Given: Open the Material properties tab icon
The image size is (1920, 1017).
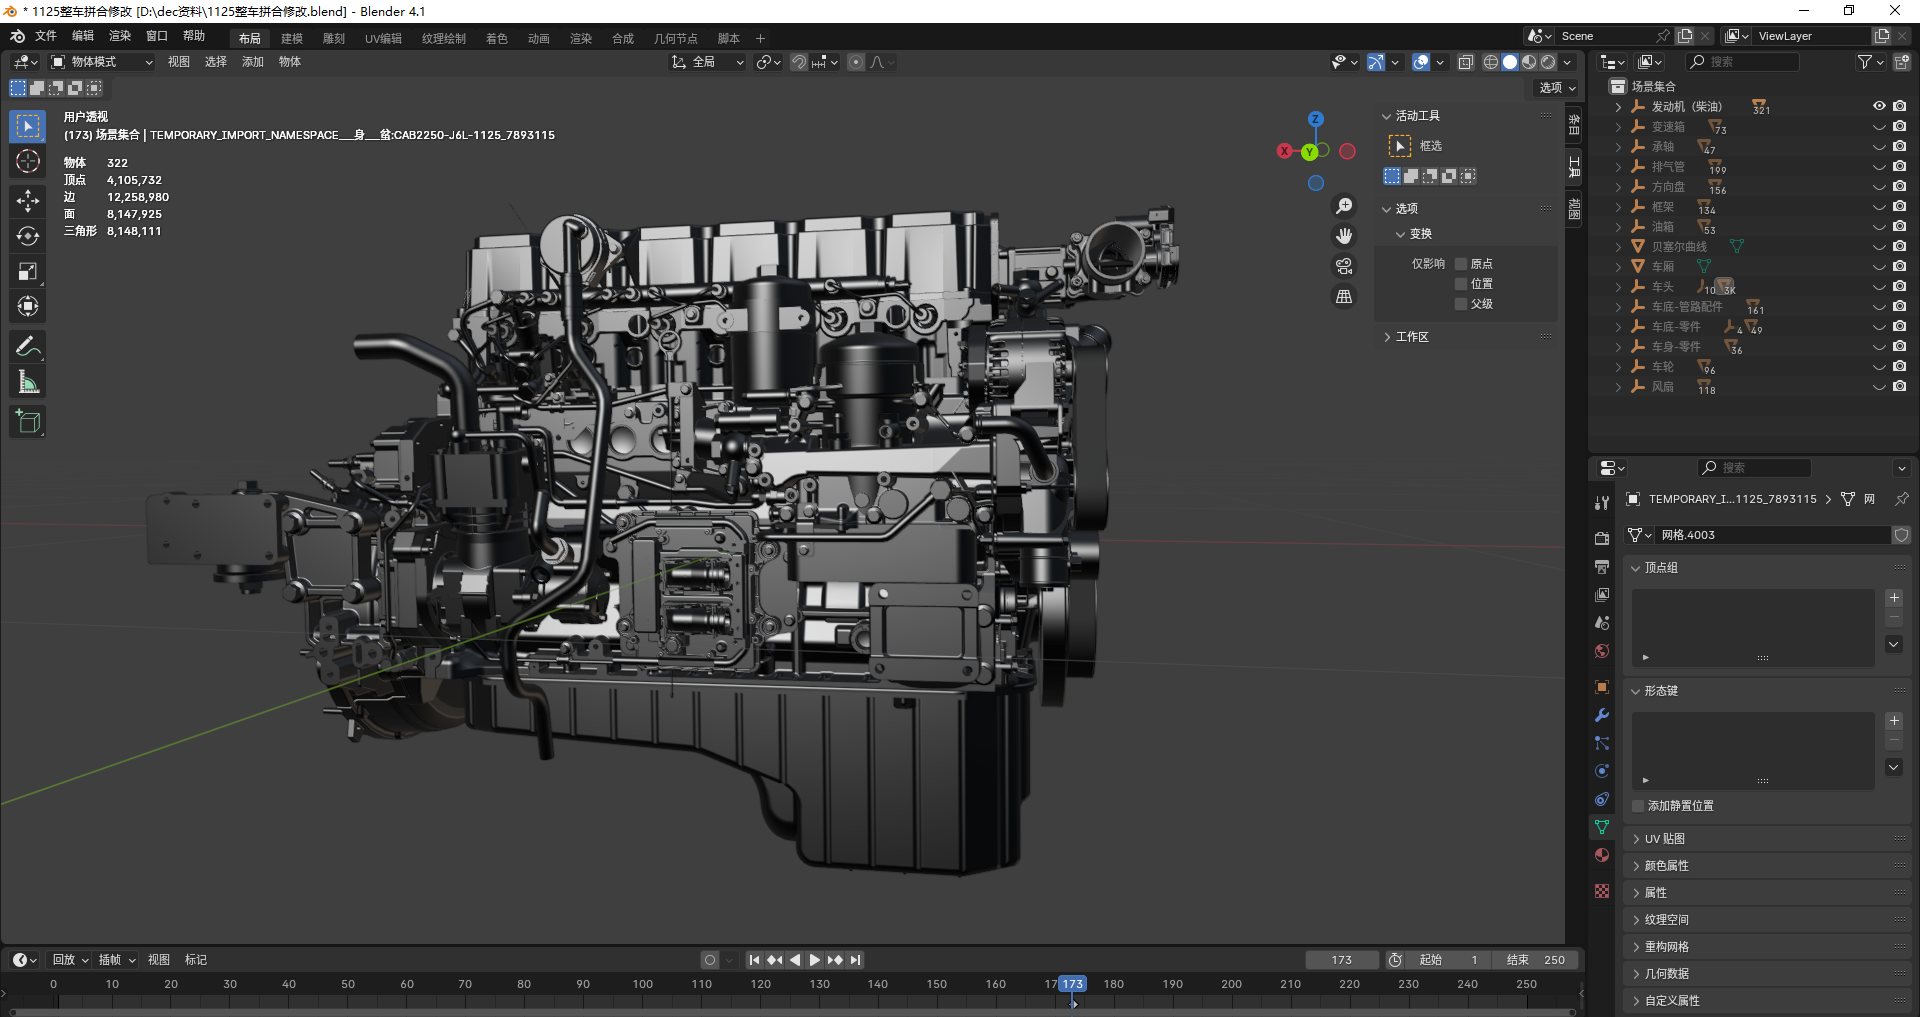Looking at the screenshot, I should click(x=1602, y=855).
